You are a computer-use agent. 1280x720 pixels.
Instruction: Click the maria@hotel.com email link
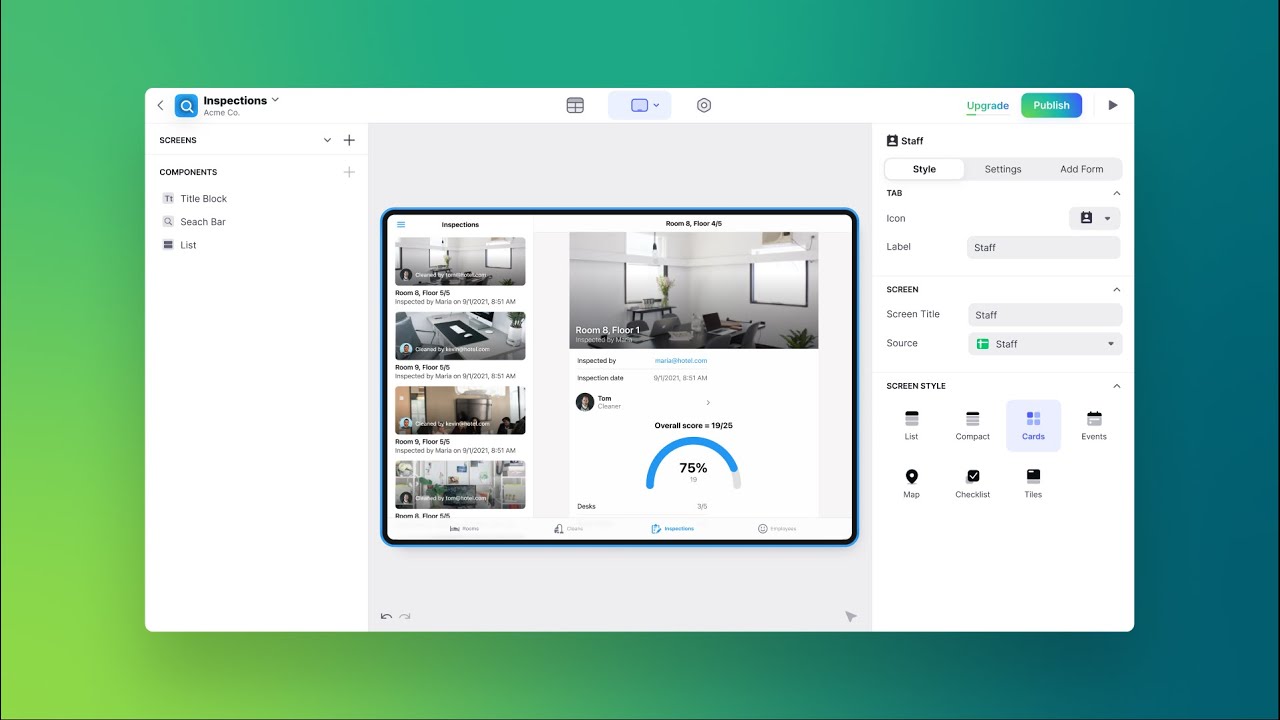681,361
